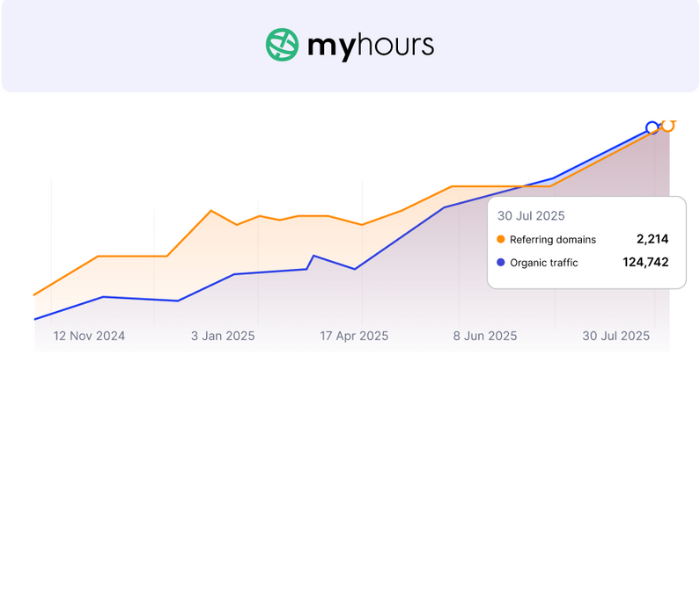The width and height of the screenshot is (700, 603).
Task: Choose the 30 Jul 2025 axis label
Action: click(616, 336)
